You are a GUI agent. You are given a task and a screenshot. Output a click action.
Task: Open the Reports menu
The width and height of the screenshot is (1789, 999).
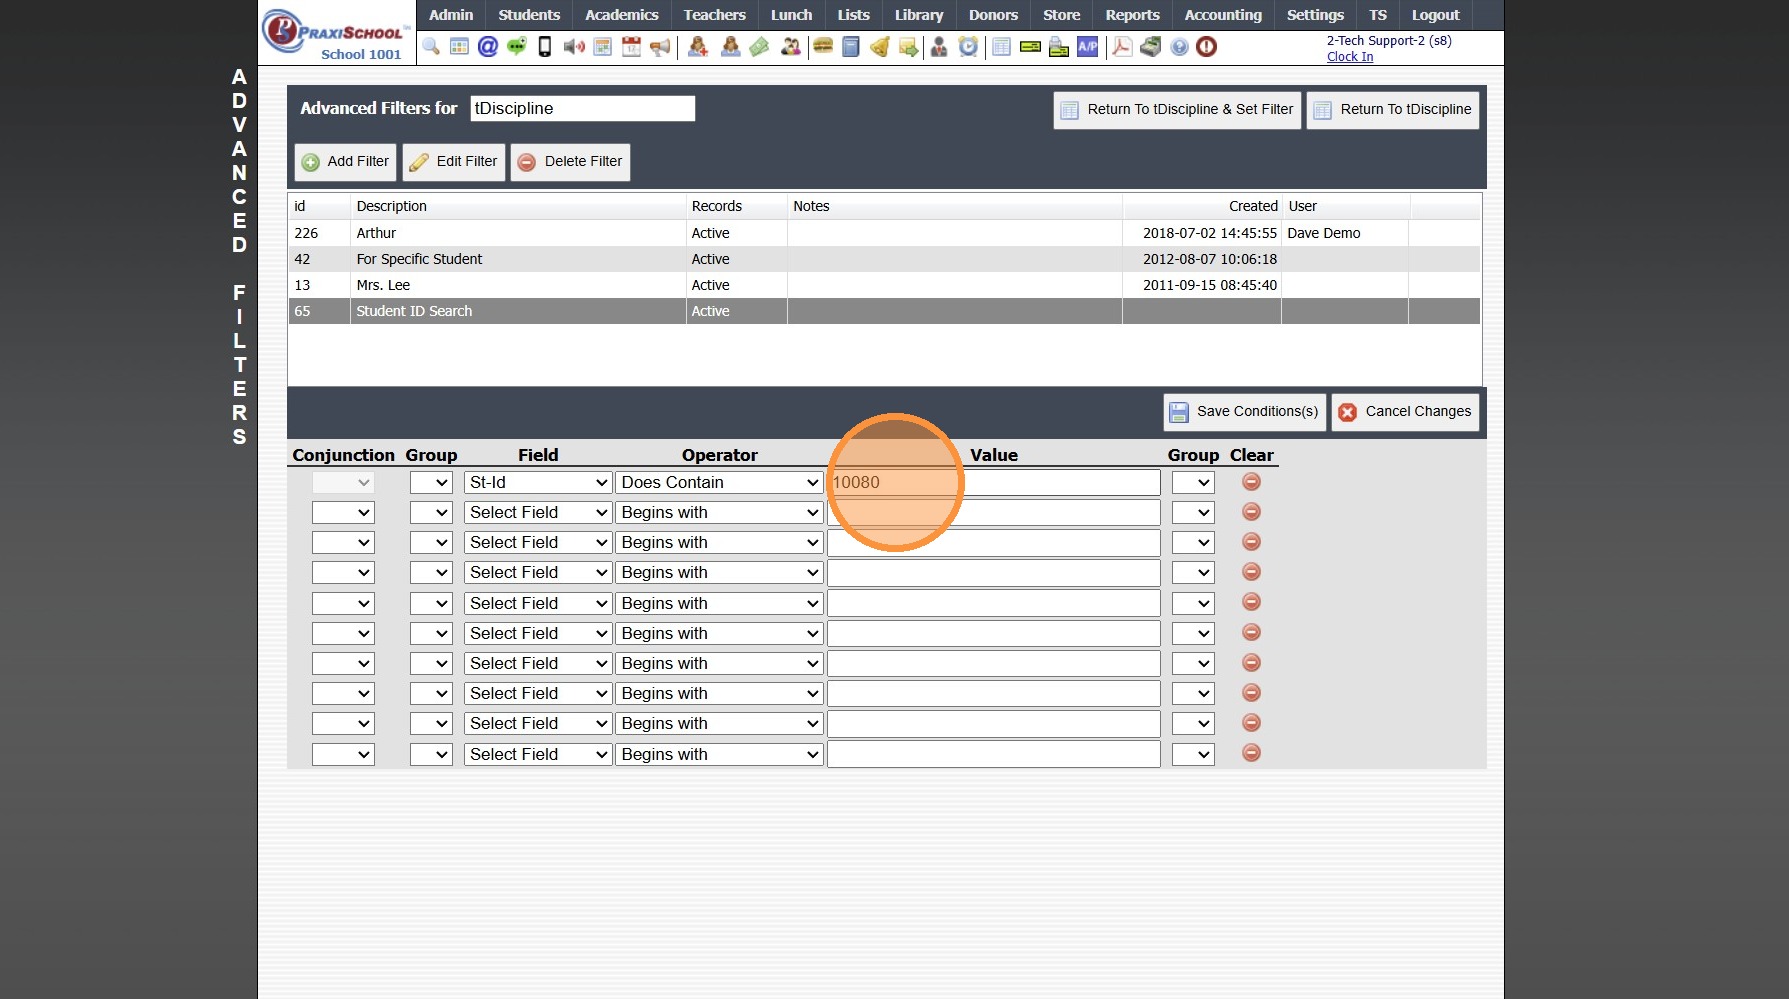pos(1132,15)
